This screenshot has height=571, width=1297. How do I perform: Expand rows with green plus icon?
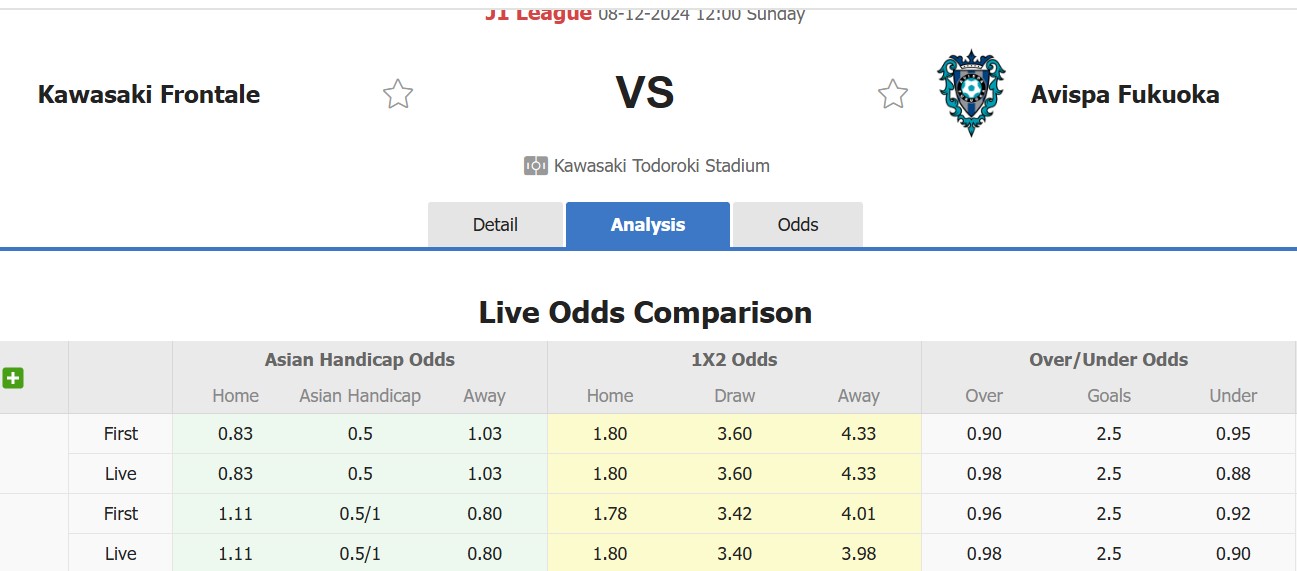(13, 378)
